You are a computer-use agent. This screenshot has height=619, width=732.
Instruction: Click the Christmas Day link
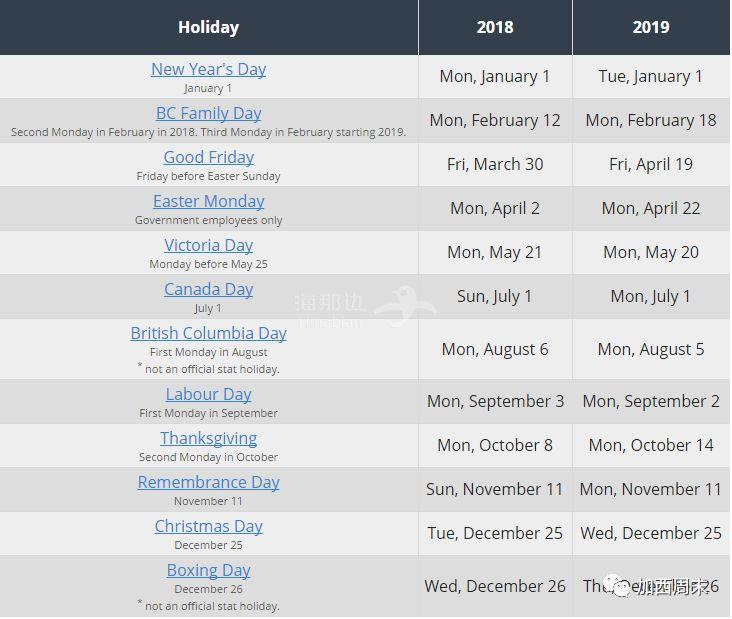click(x=209, y=527)
